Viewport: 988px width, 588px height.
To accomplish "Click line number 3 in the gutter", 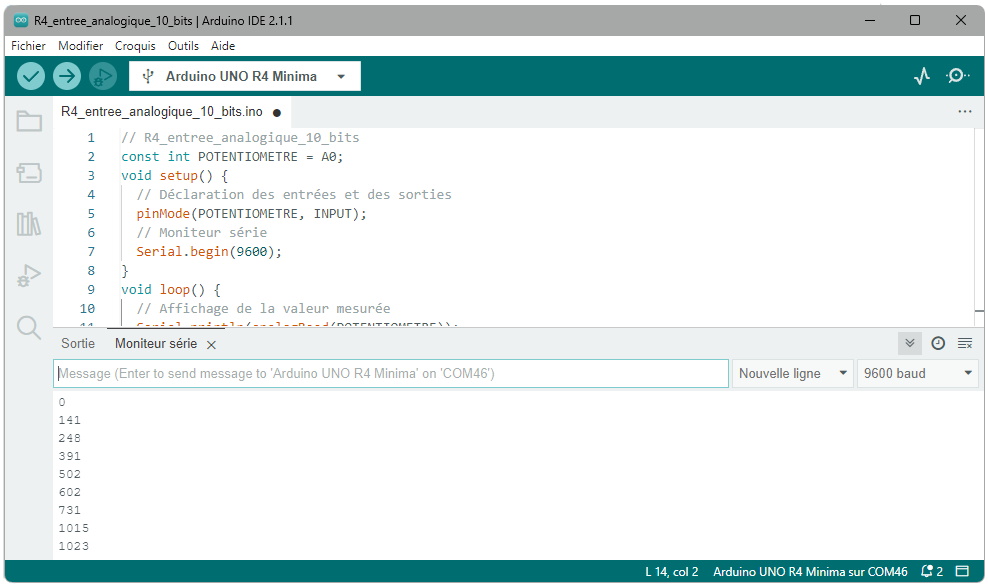I will point(91,176).
